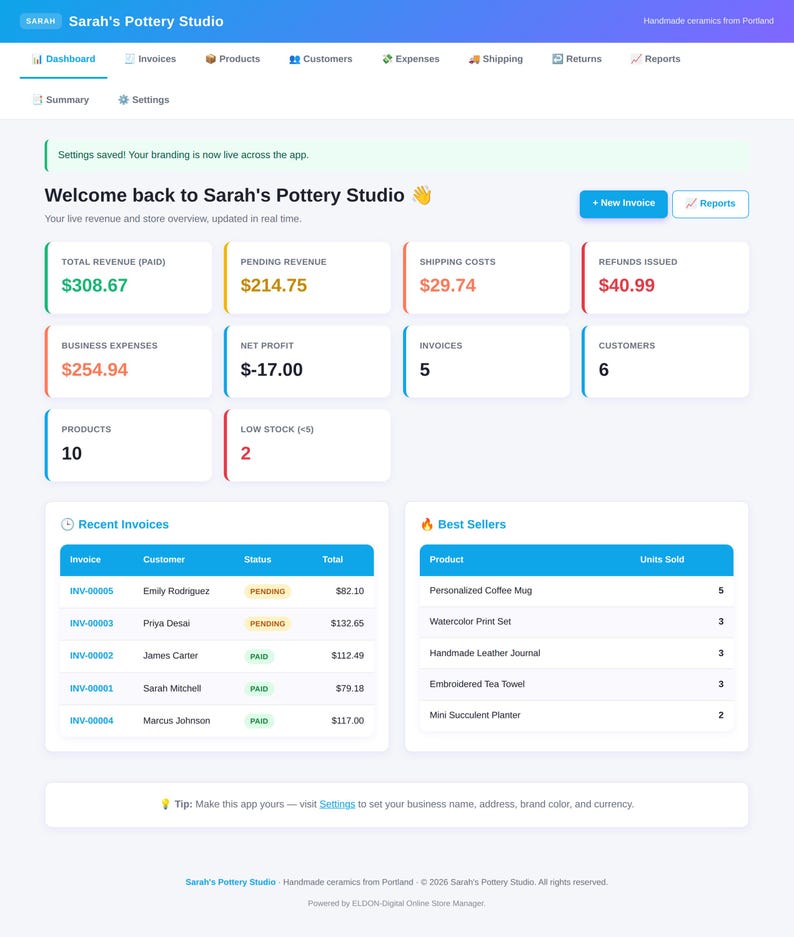Click the lightbulb Tip icon
Screen dimensions: 794x937
pyautogui.click(x=165, y=804)
